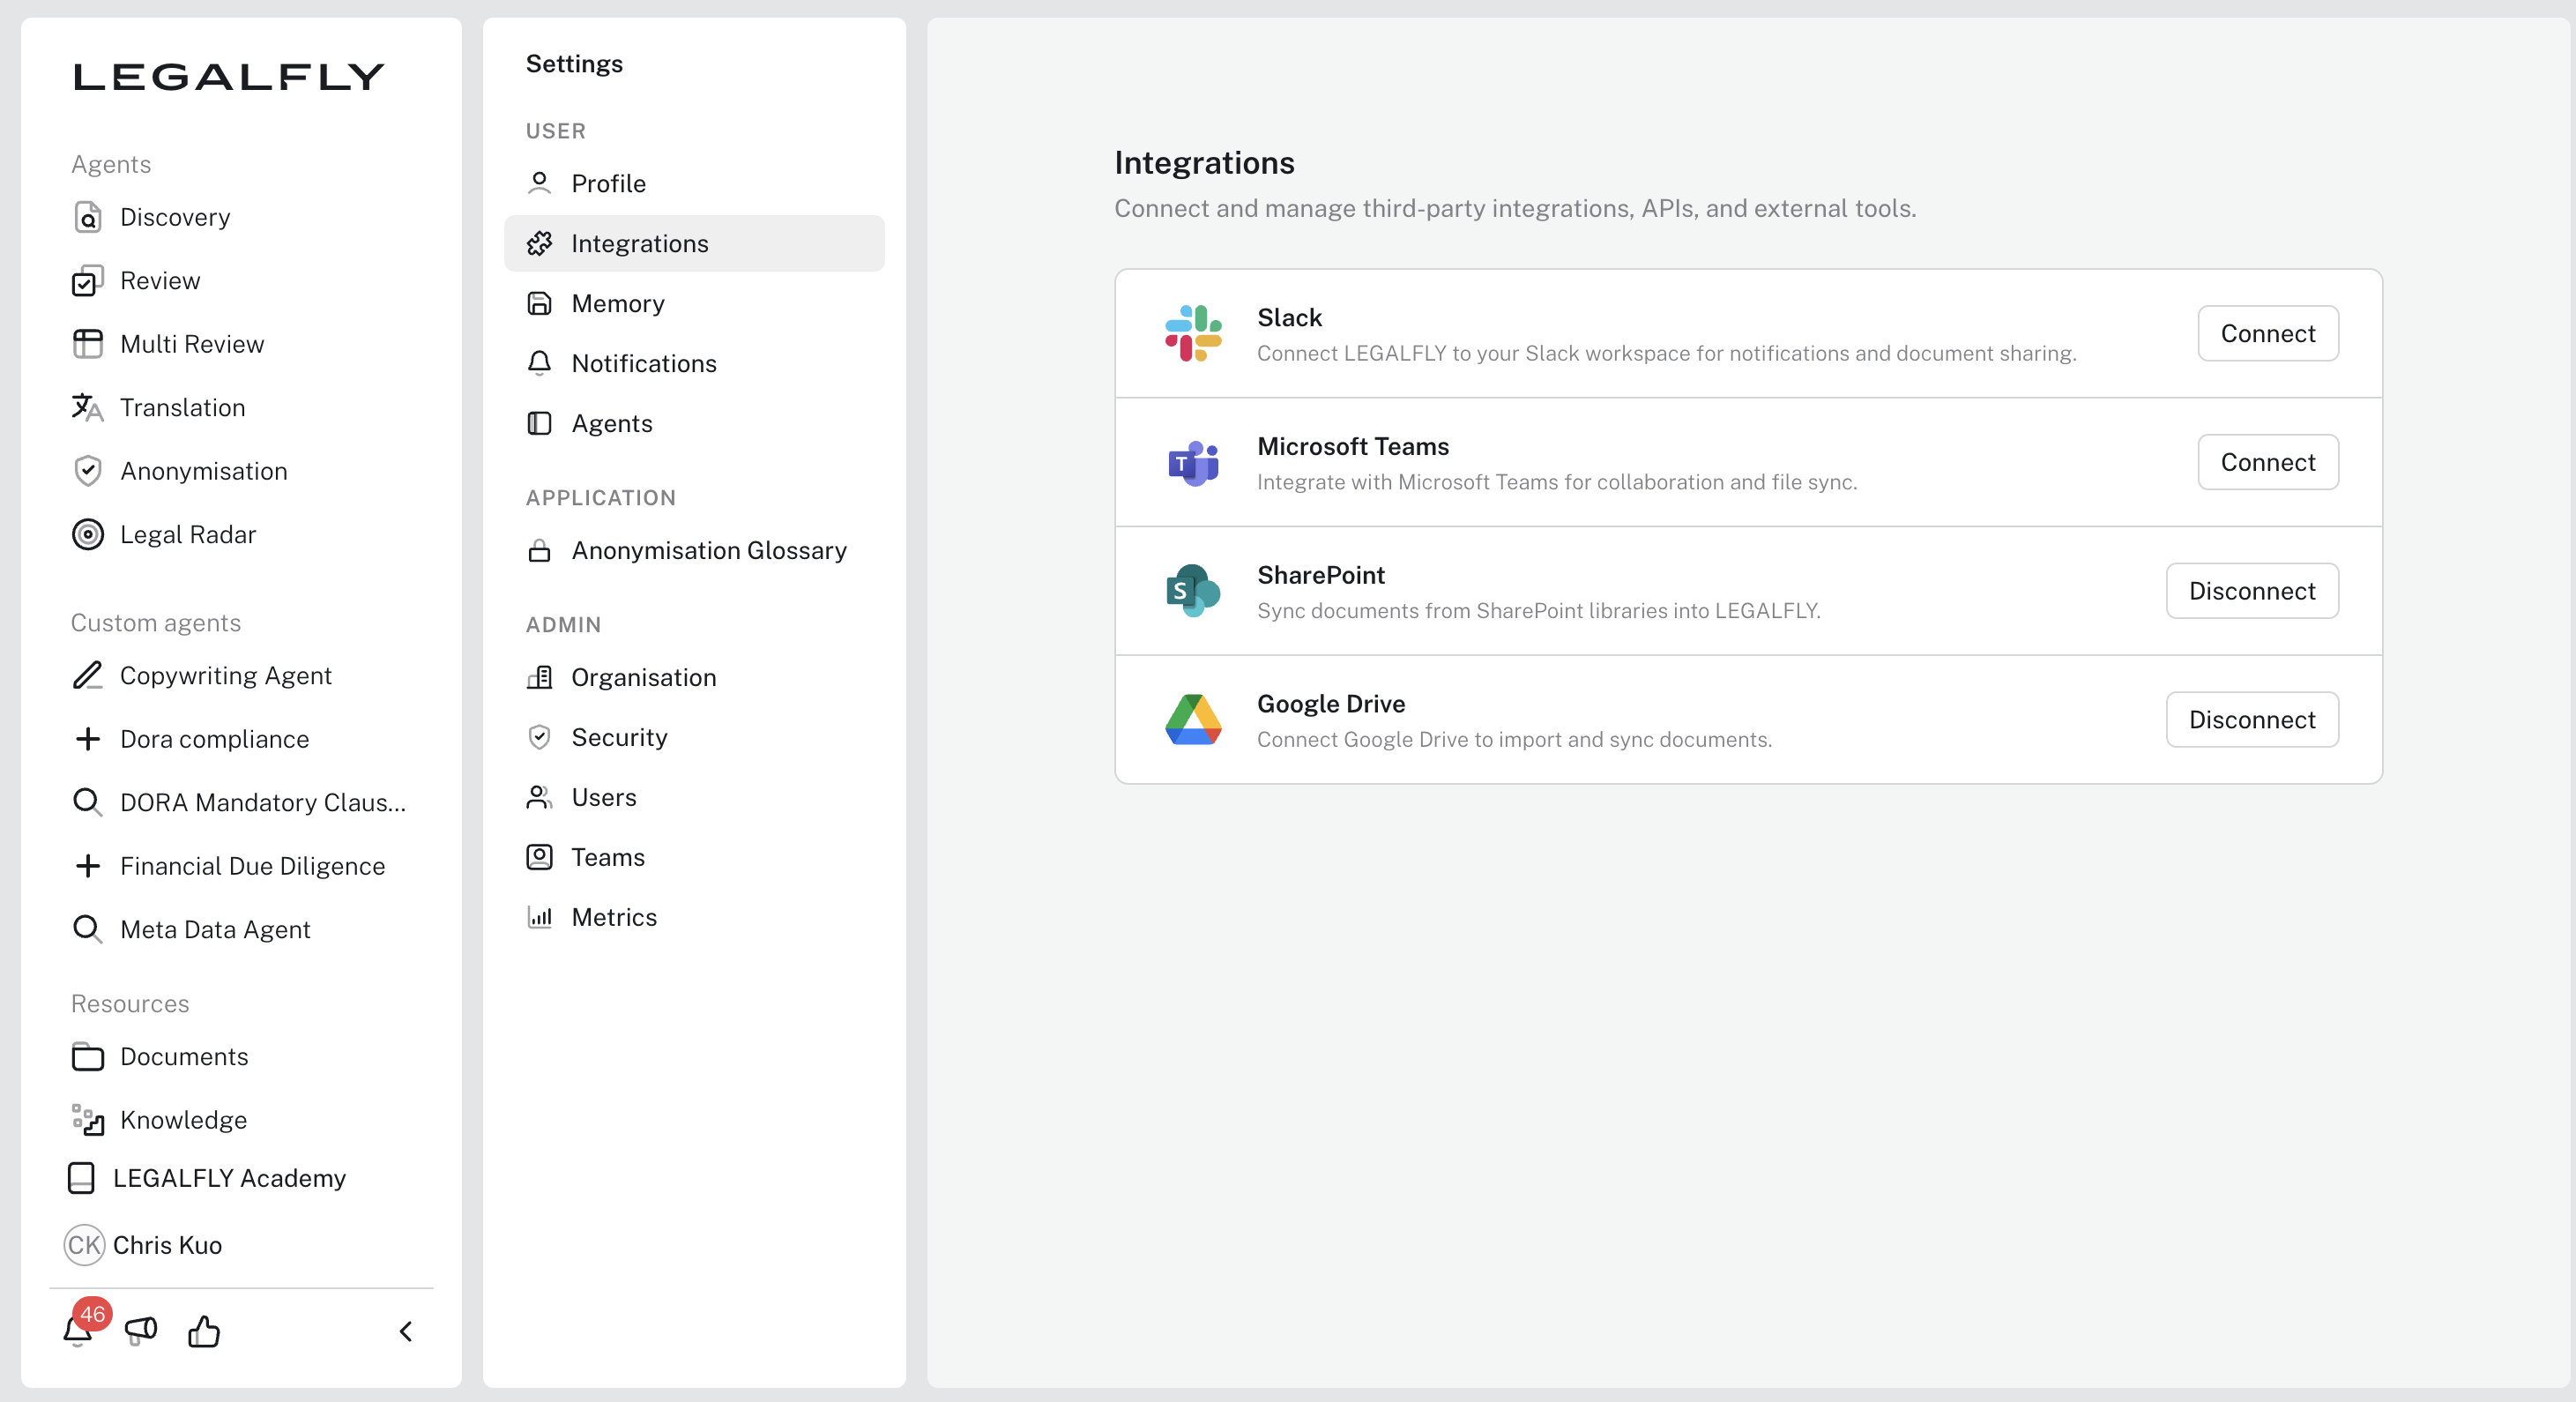This screenshot has height=1402, width=2576.
Task: Click the Google Drive logo icon
Action: [x=1192, y=719]
